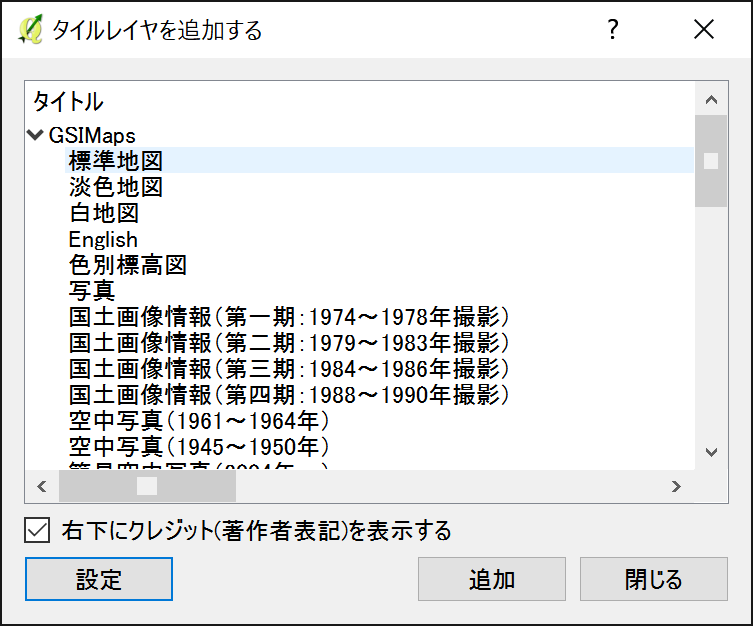
Task: Select 空中写真 (1945～1950年) layer
Action: pyautogui.click(x=199, y=447)
